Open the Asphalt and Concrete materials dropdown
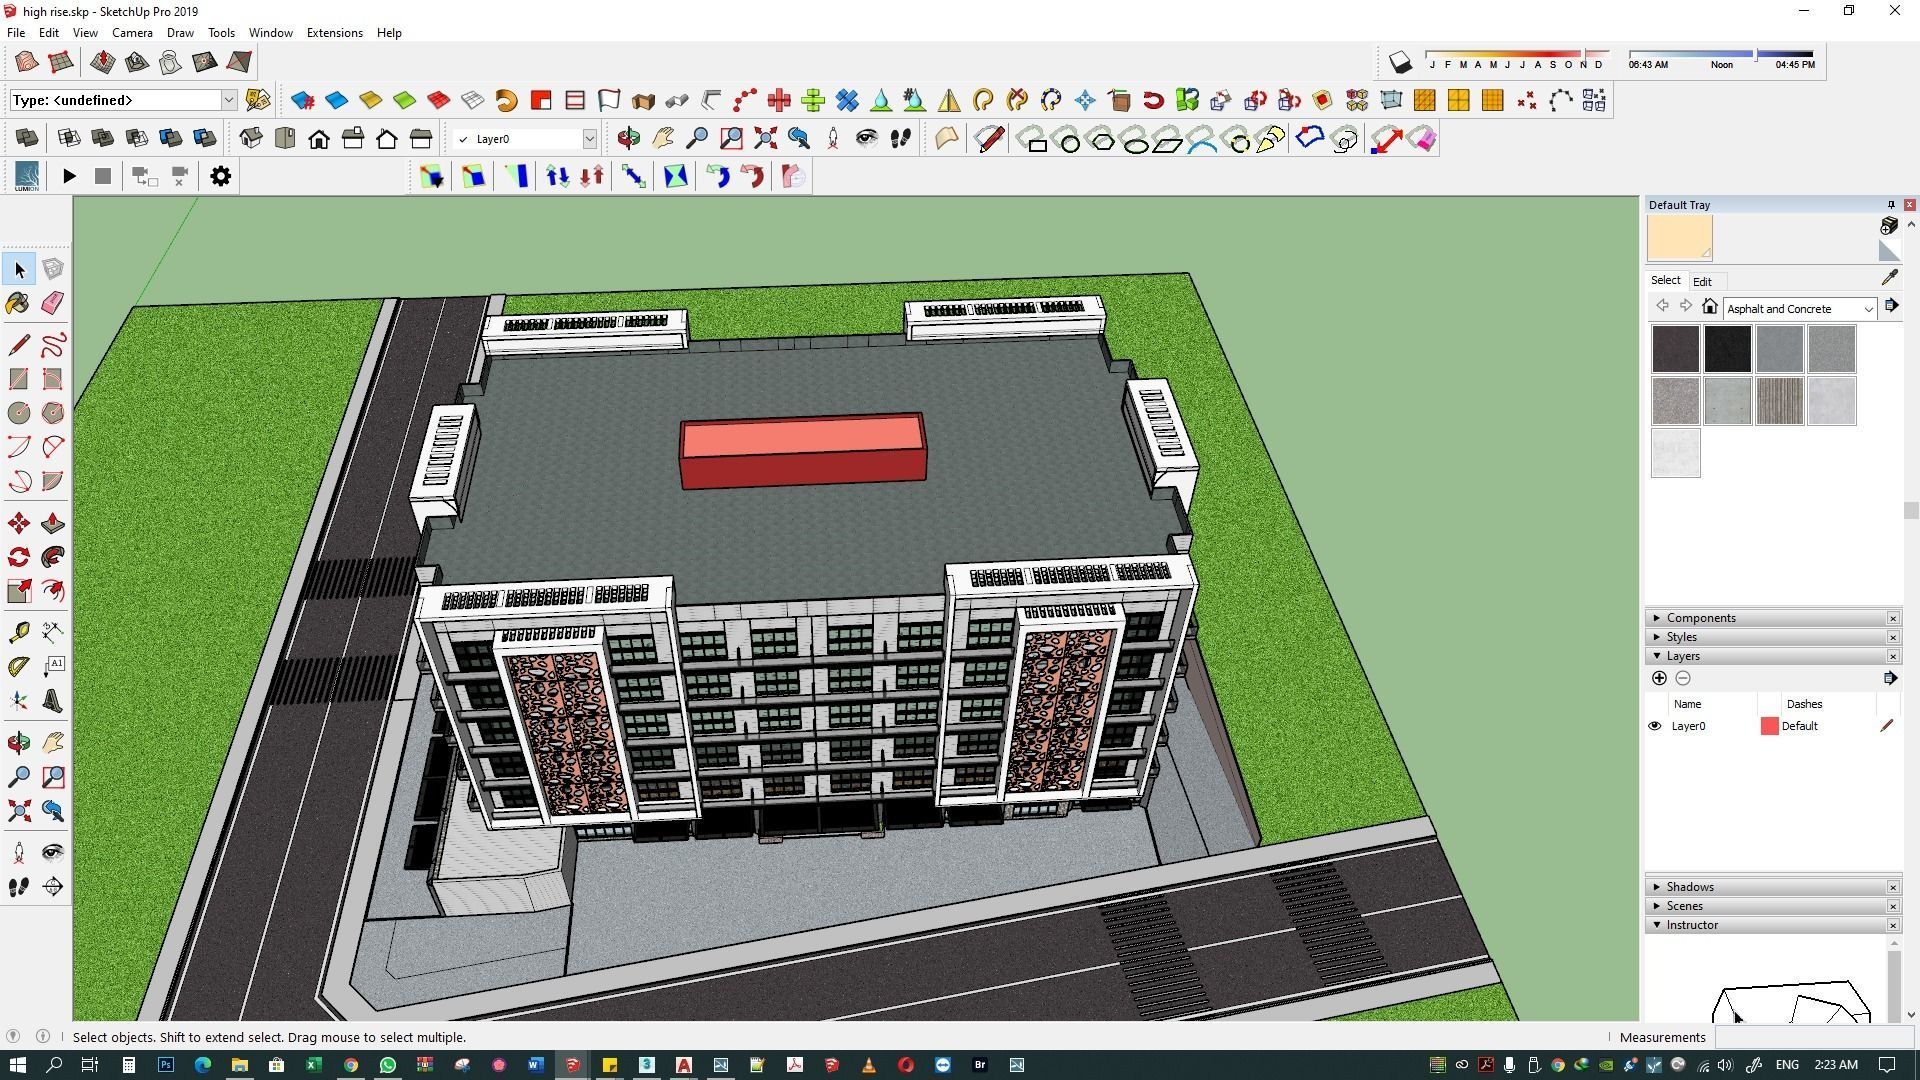The width and height of the screenshot is (1920, 1080). coord(1868,309)
